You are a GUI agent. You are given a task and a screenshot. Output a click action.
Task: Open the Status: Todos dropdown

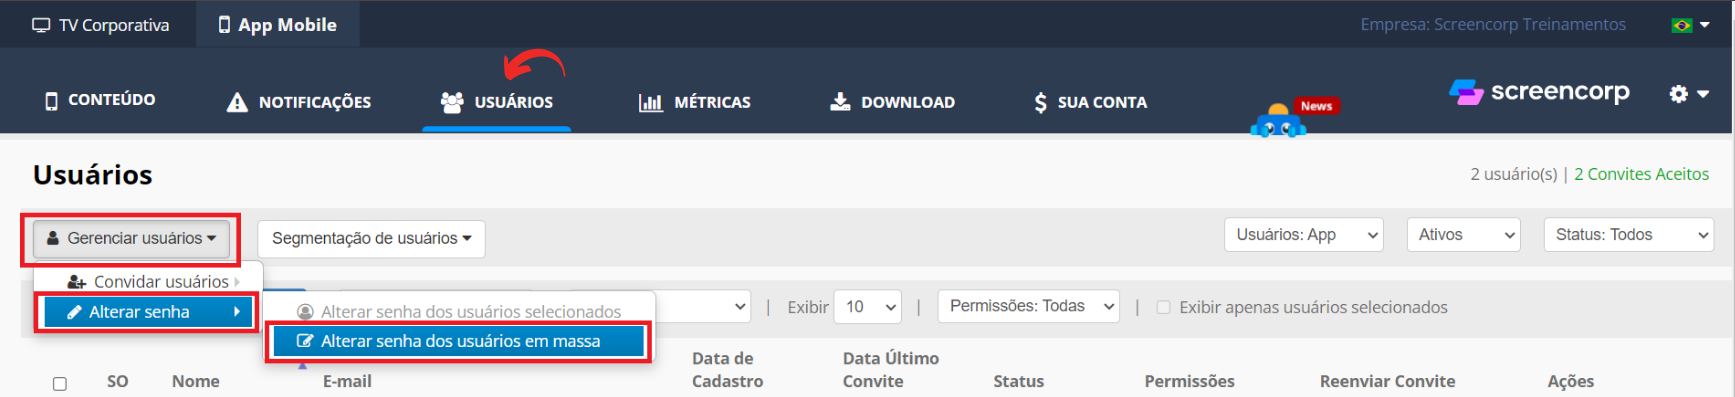[1628, 235]
